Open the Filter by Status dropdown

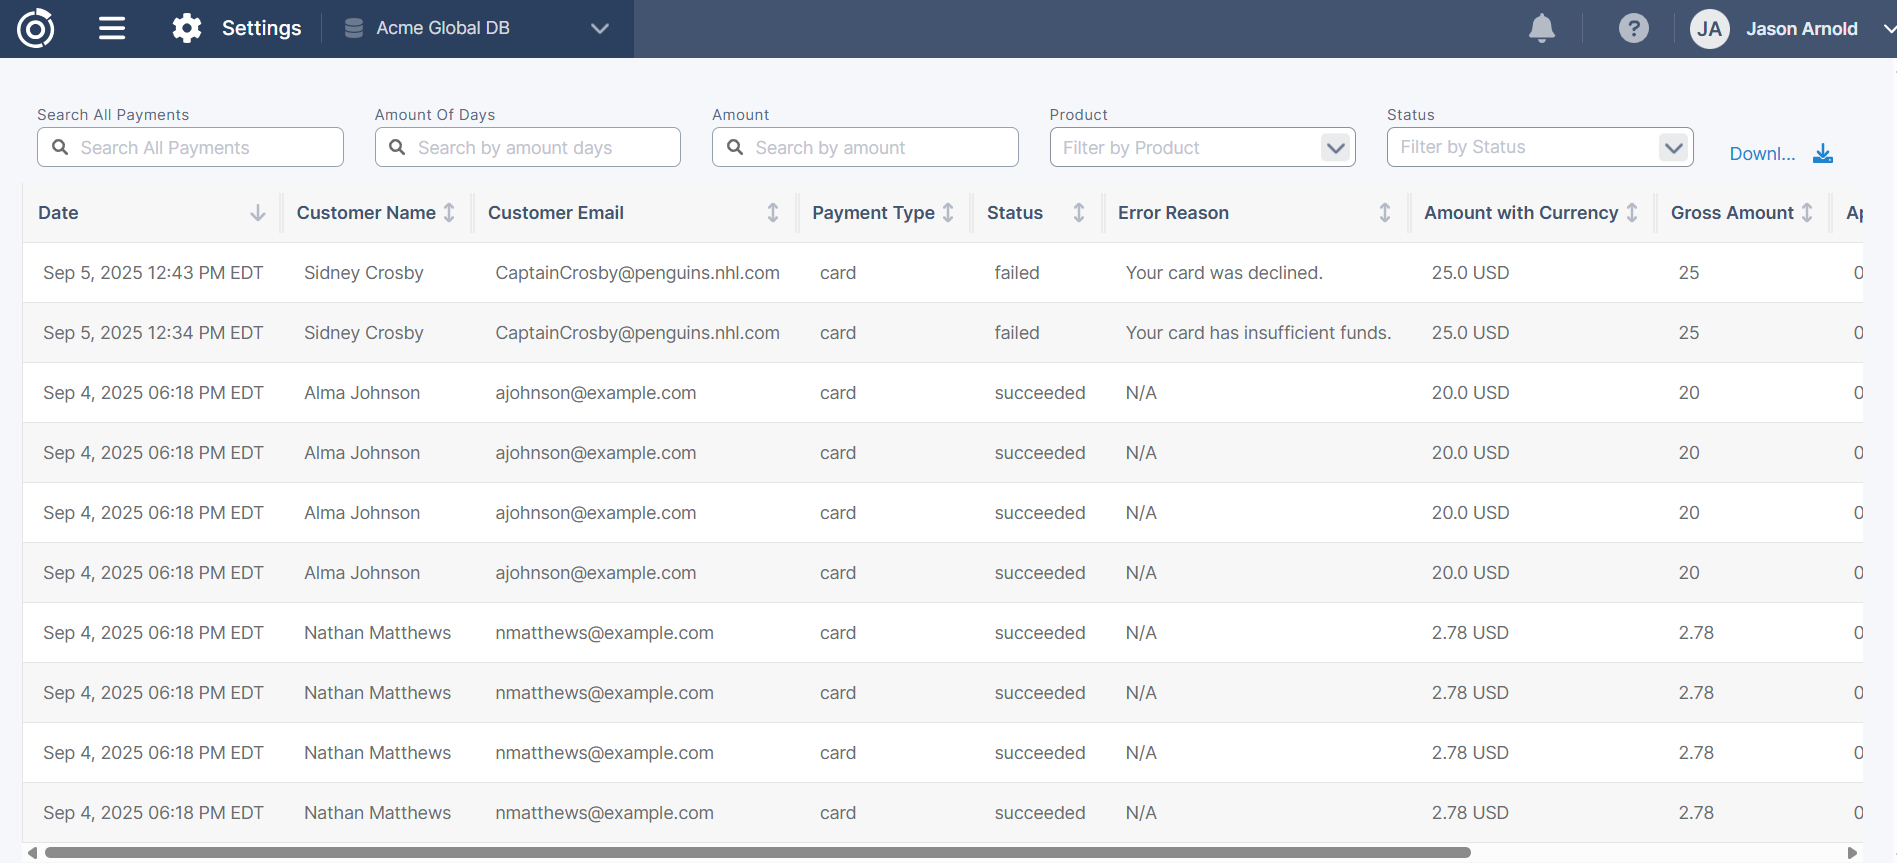(1672, 148)
